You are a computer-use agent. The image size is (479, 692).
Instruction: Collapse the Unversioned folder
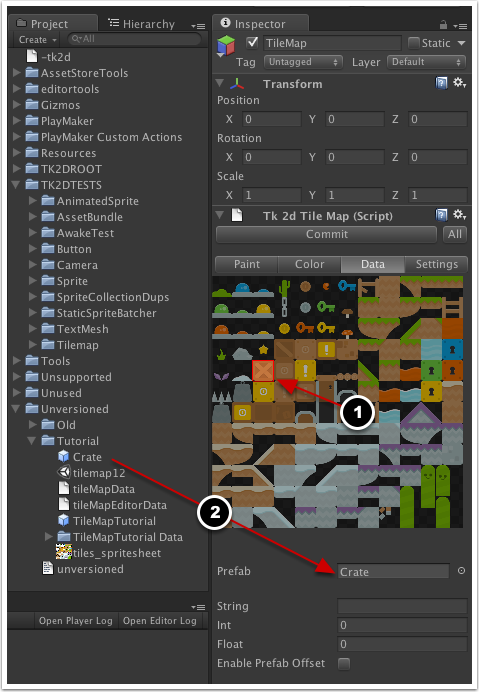pyautogui.click(x=16, y=408)
